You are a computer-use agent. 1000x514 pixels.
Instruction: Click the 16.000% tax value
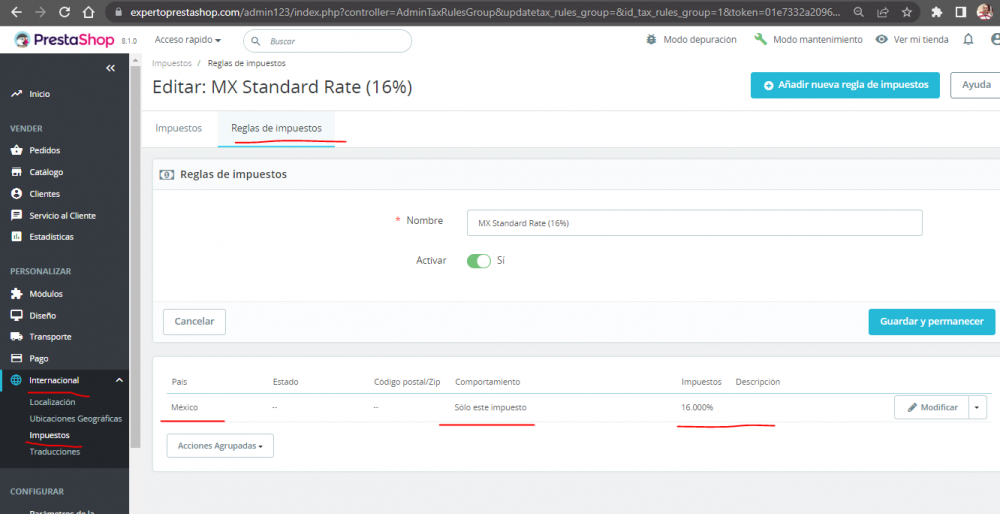[x=696, y=408]
